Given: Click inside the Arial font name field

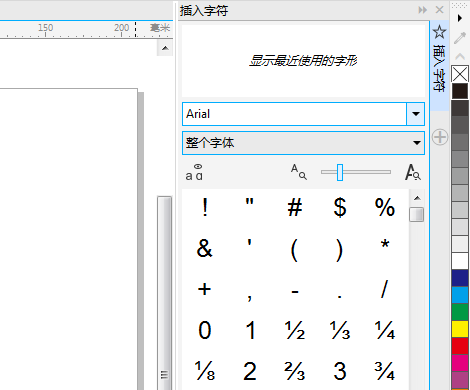Looking at the screenshot, I should (x=294, y=114).
